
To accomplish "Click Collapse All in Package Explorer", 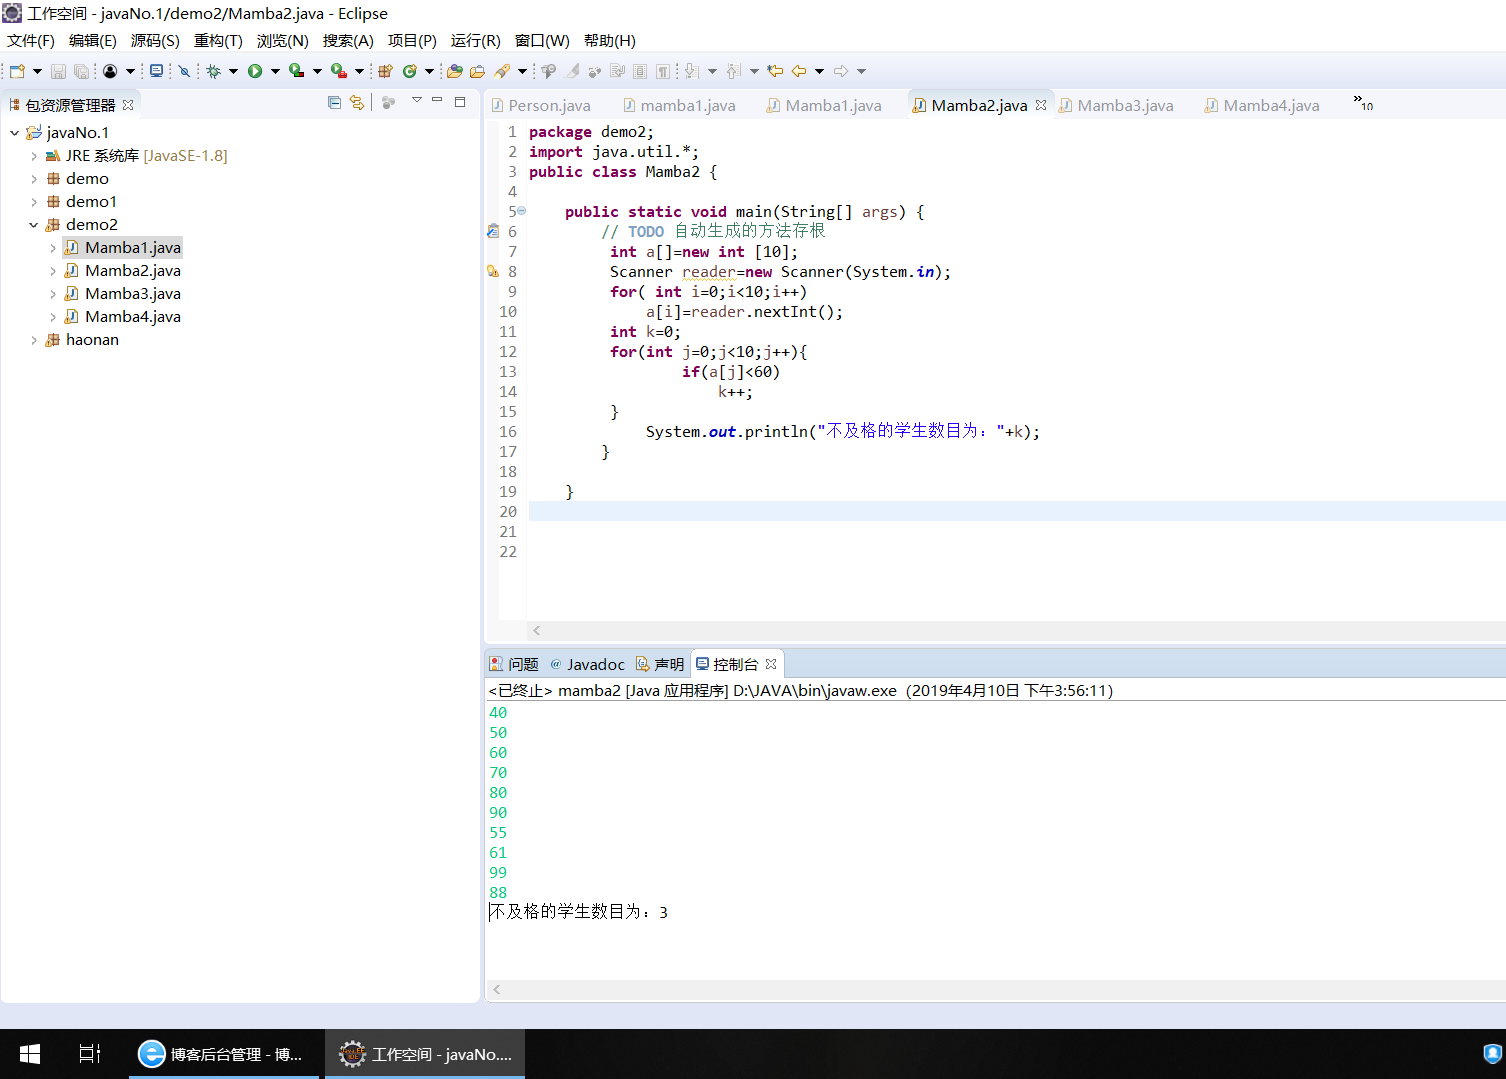I will point(334,102).
